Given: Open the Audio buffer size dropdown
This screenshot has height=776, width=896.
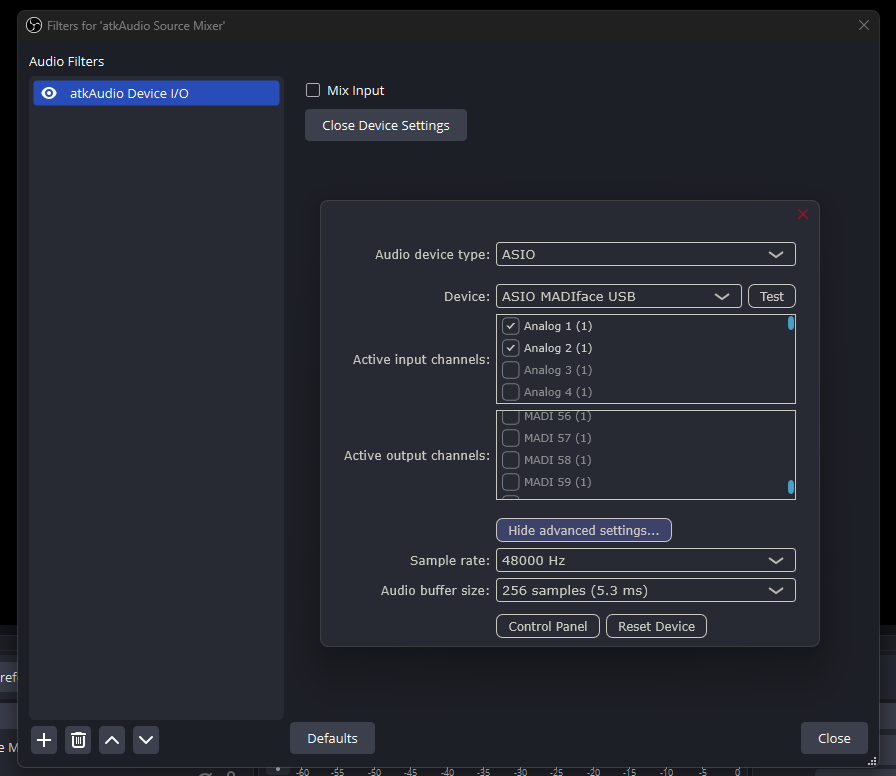Looking at the screenshot, I should [x=645, y=590].
